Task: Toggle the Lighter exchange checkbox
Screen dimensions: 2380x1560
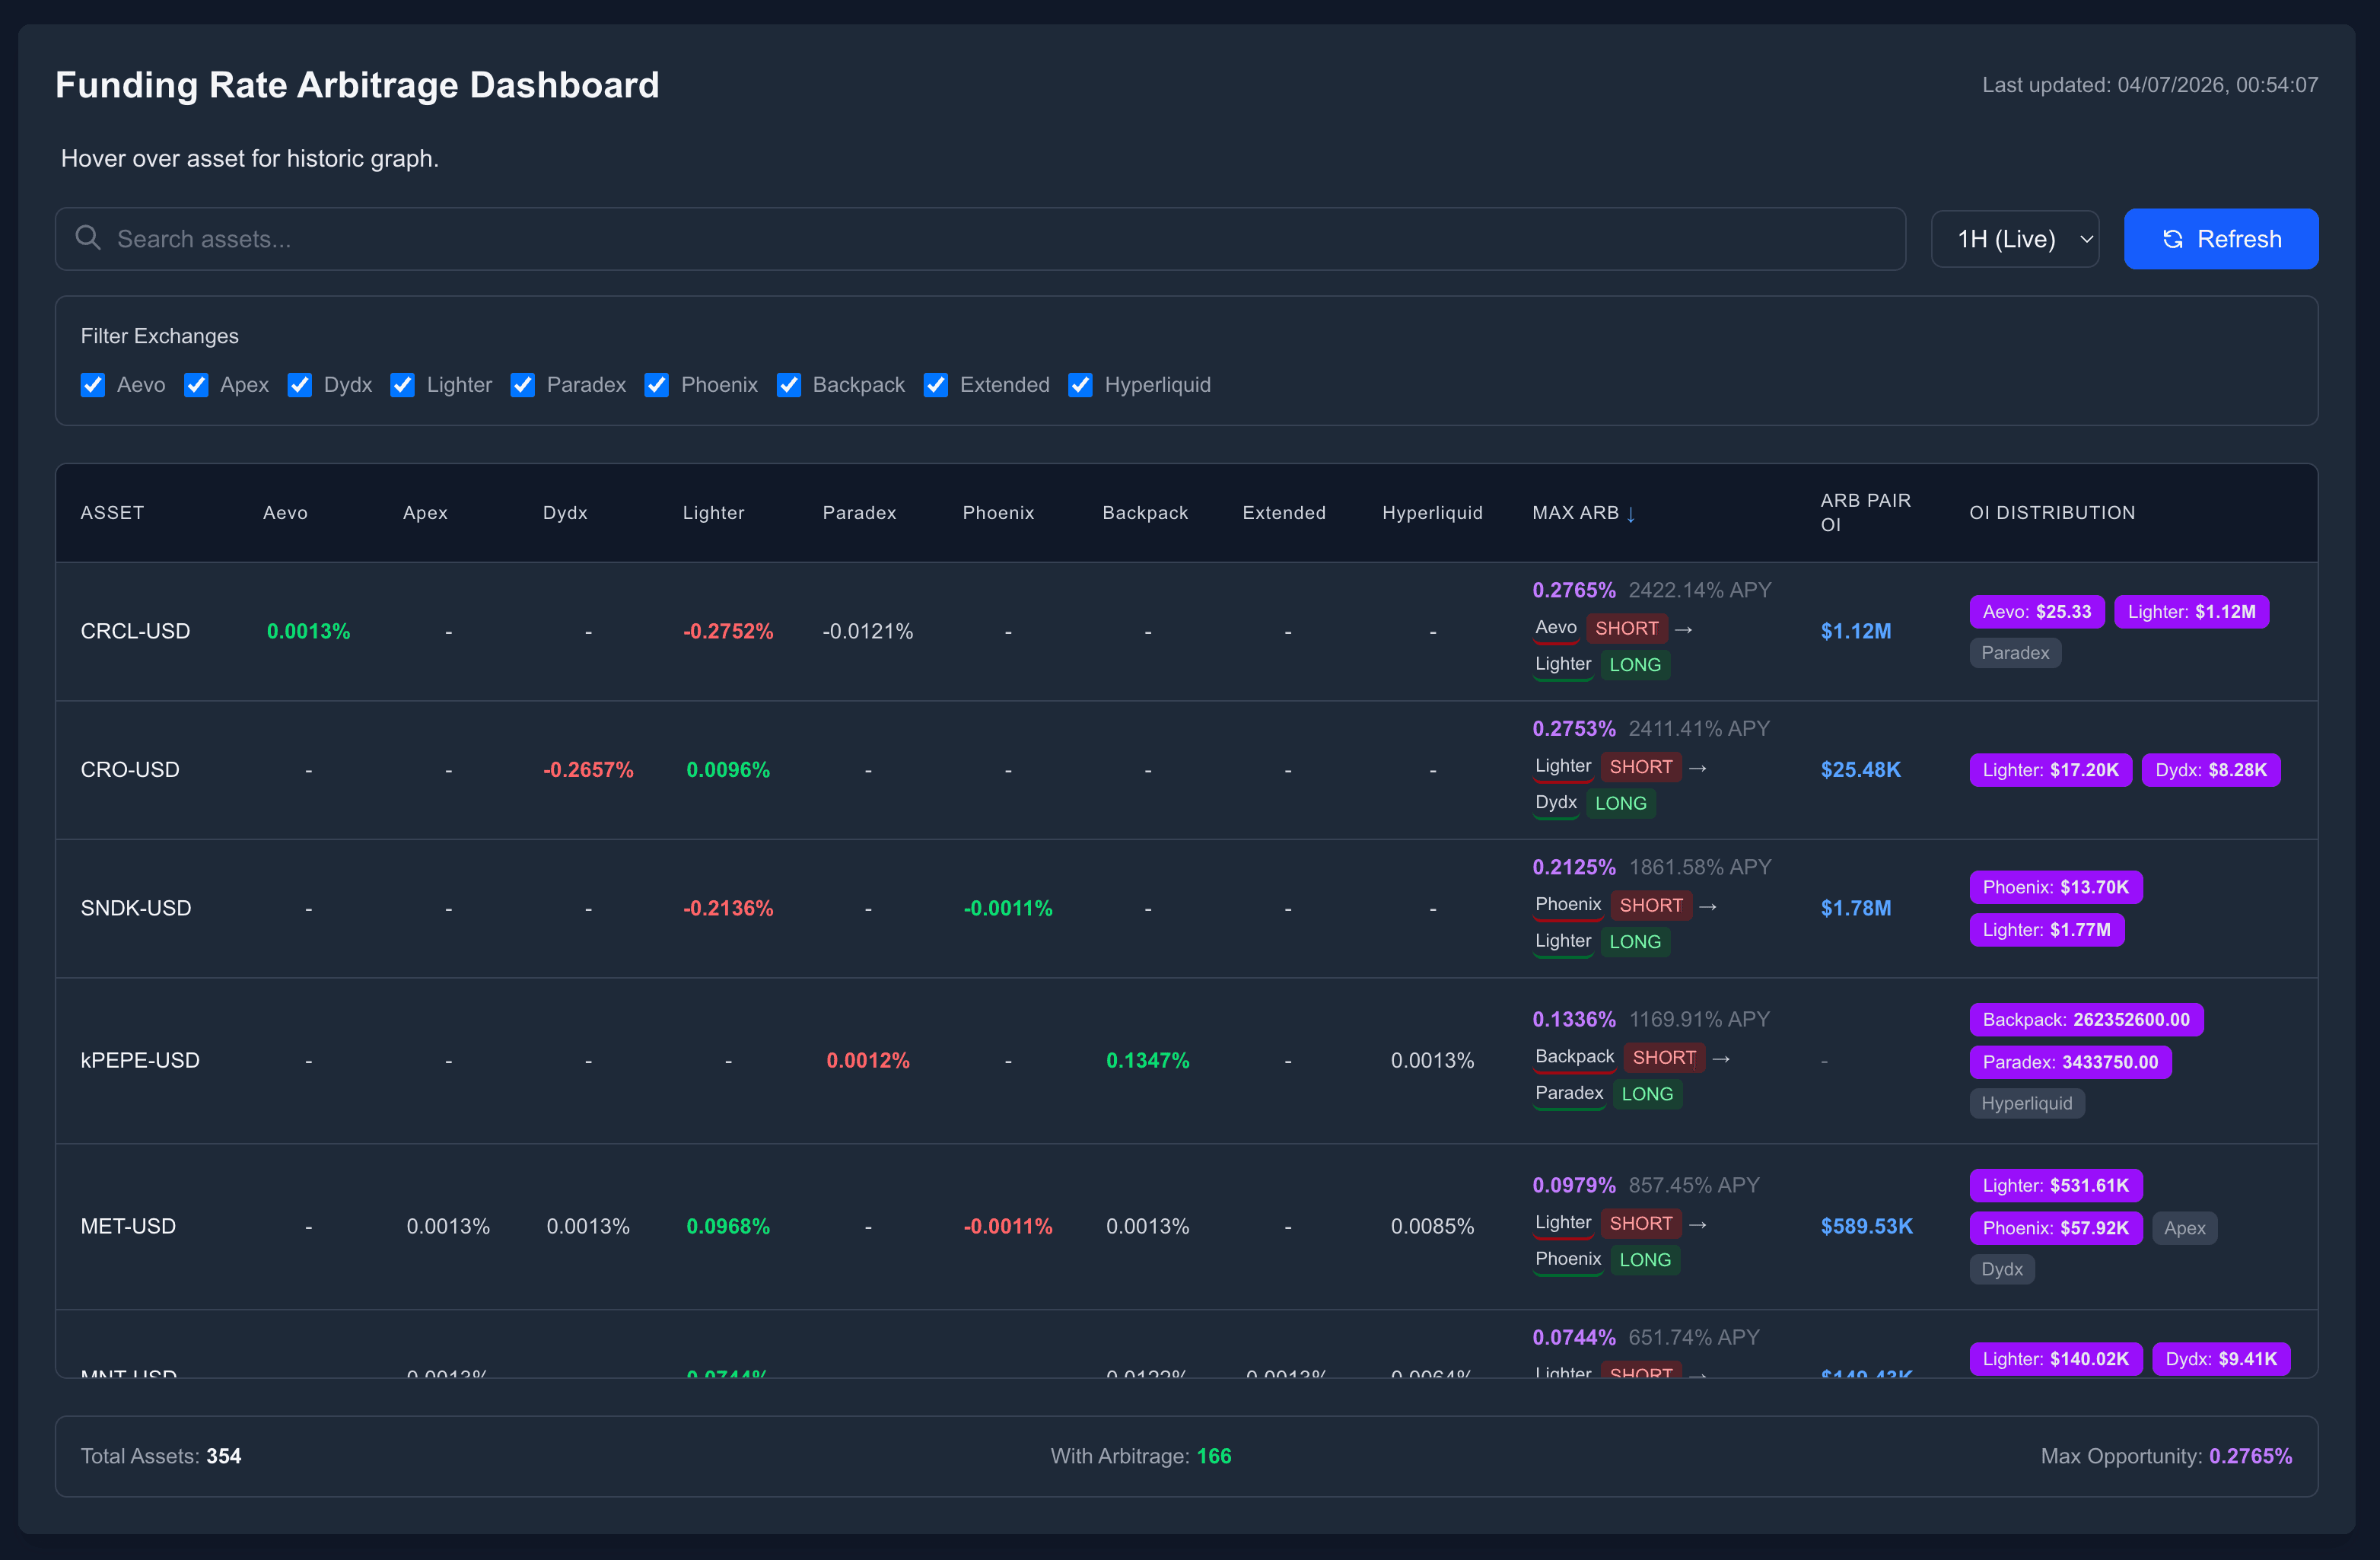Action: click(402, 385)
